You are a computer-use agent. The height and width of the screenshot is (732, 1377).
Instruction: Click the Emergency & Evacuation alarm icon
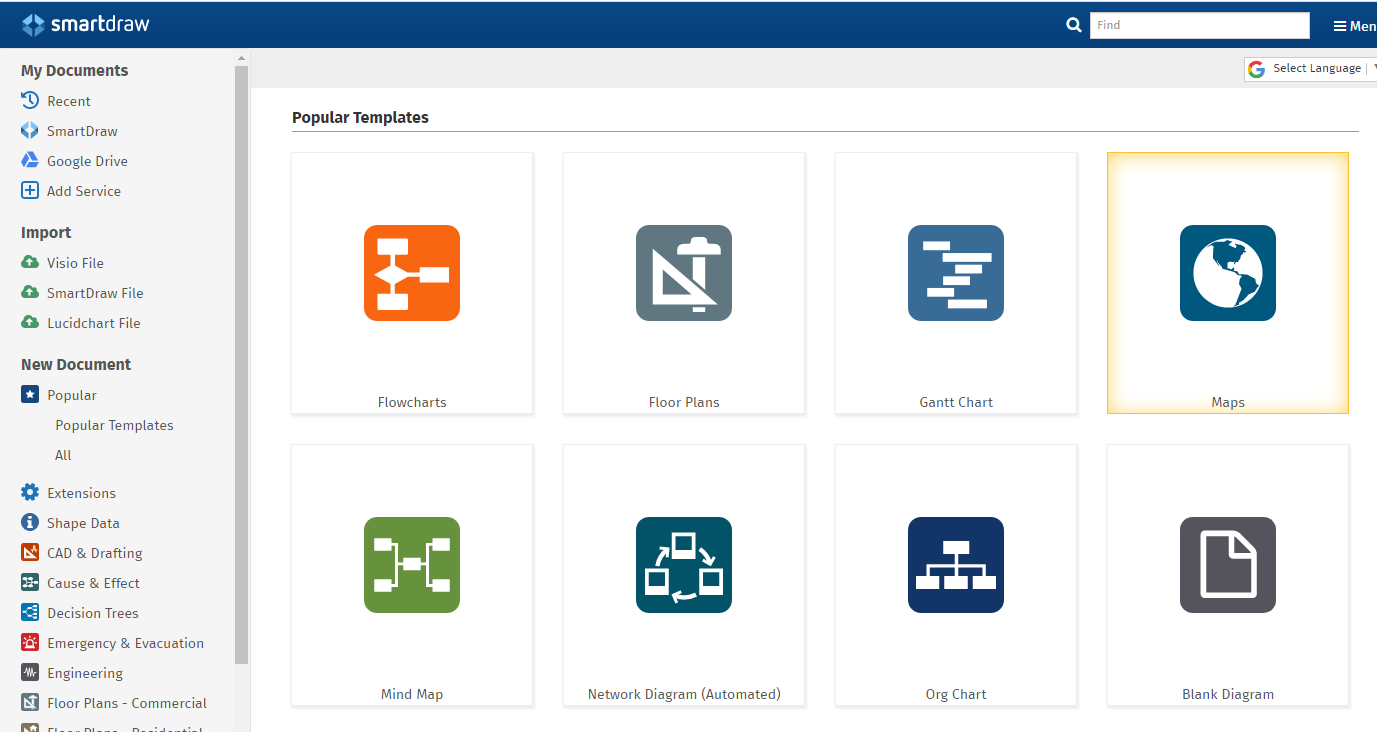(x=30, y=642)
